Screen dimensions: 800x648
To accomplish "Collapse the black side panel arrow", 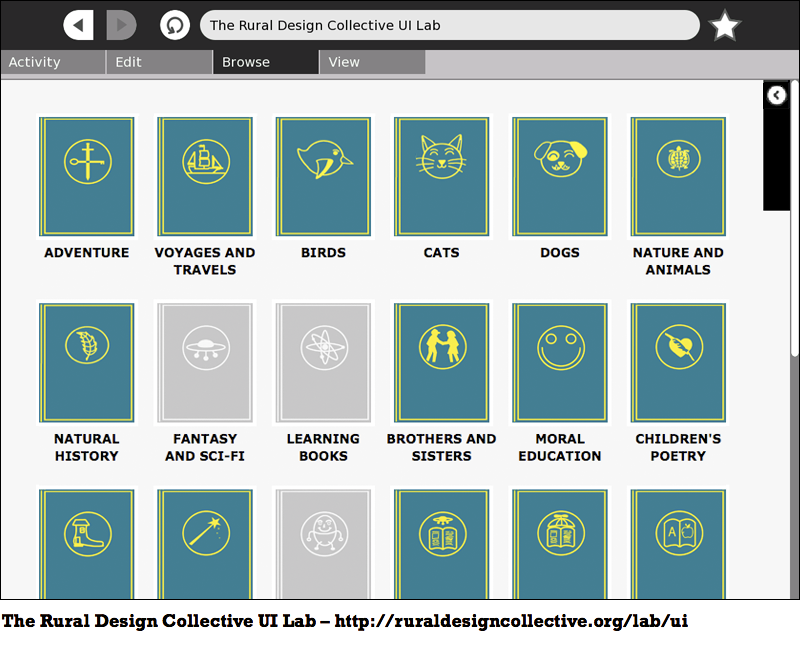I will (777, 95).
